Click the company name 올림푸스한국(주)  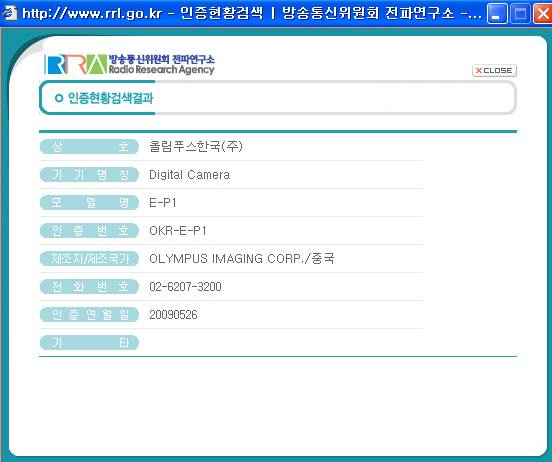click(196, 146)
